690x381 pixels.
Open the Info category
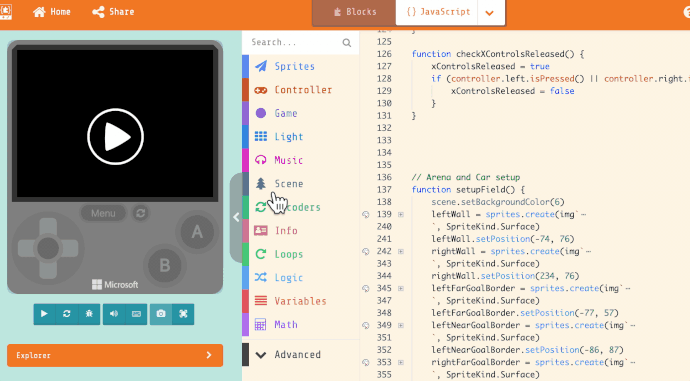(301, 231)
